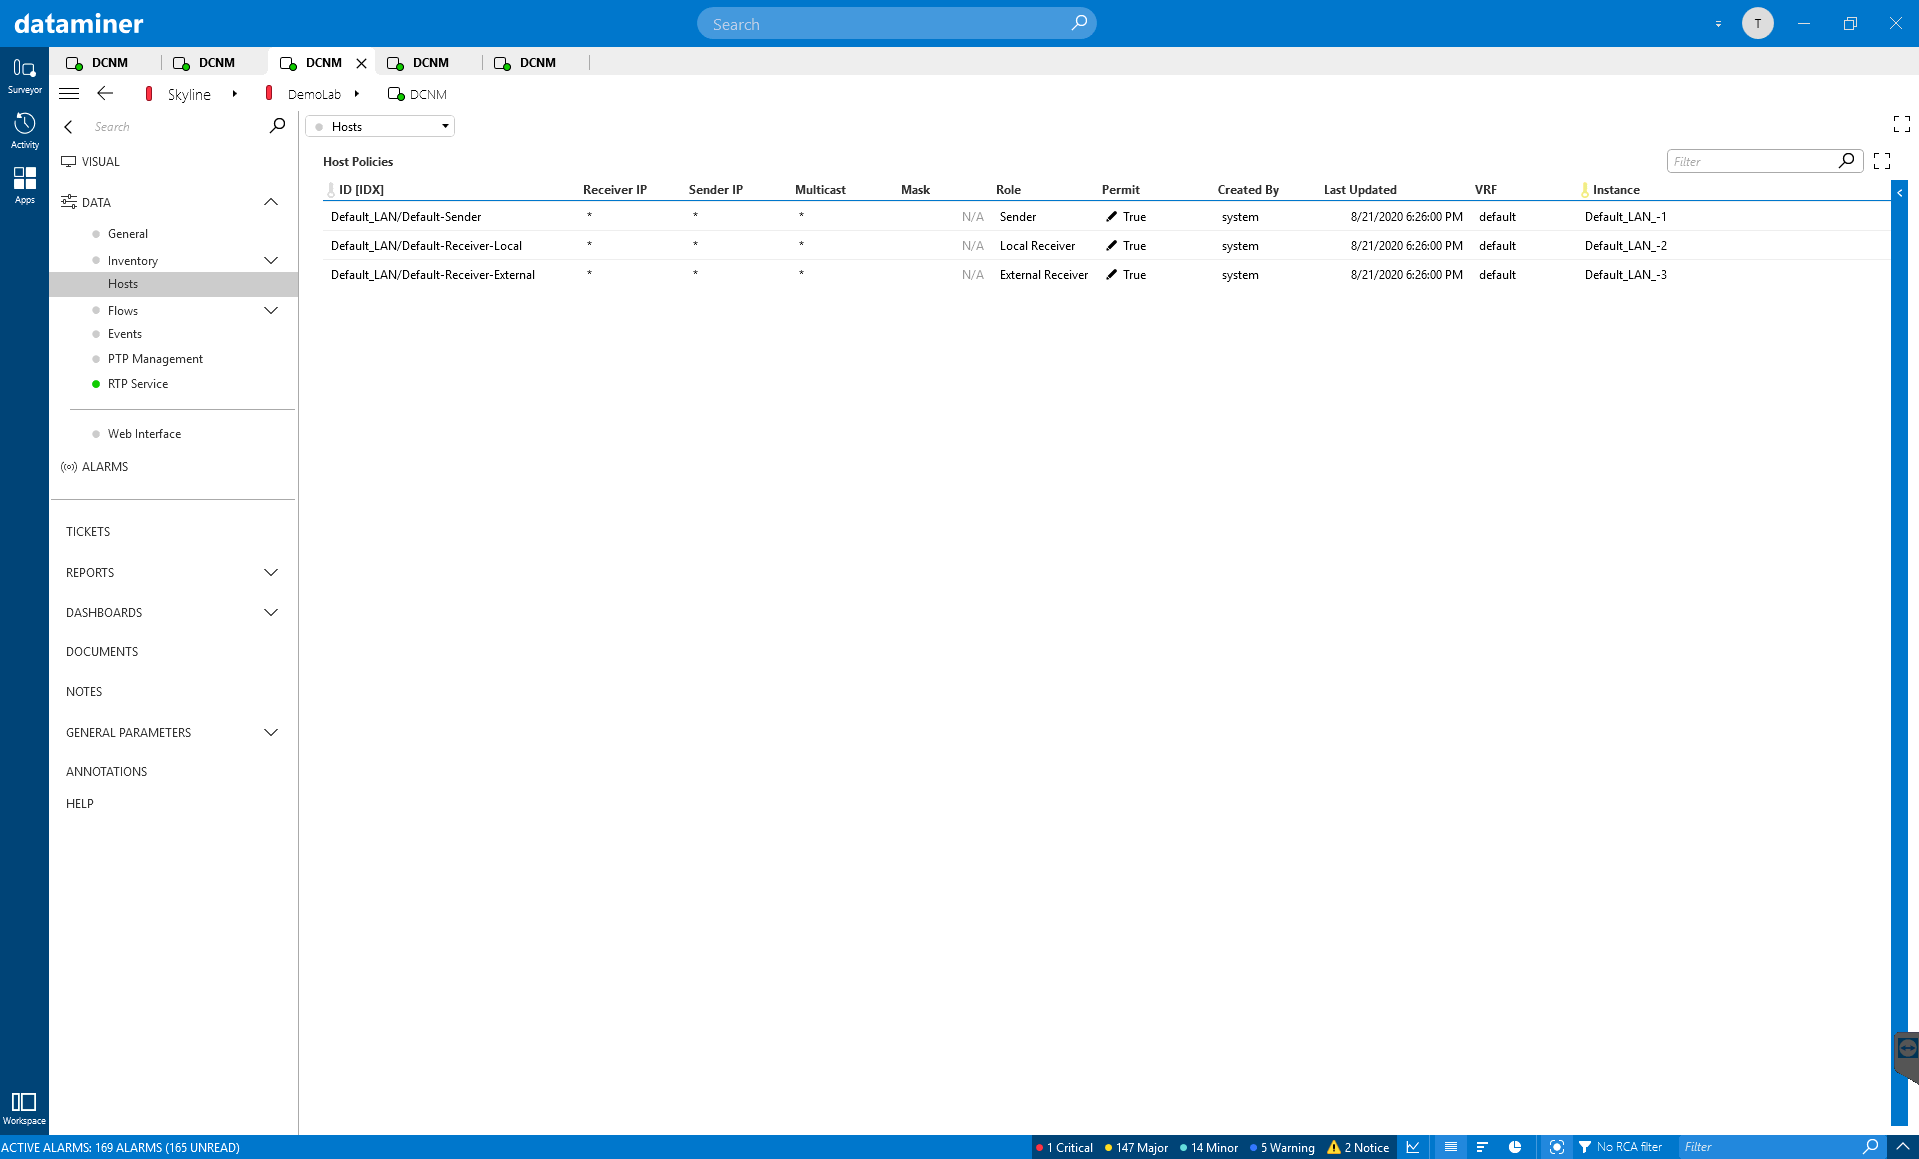Collapse the DATA section chevron
The height and width of the screenshot is (1159, 1919).
(x=271, y=202)
